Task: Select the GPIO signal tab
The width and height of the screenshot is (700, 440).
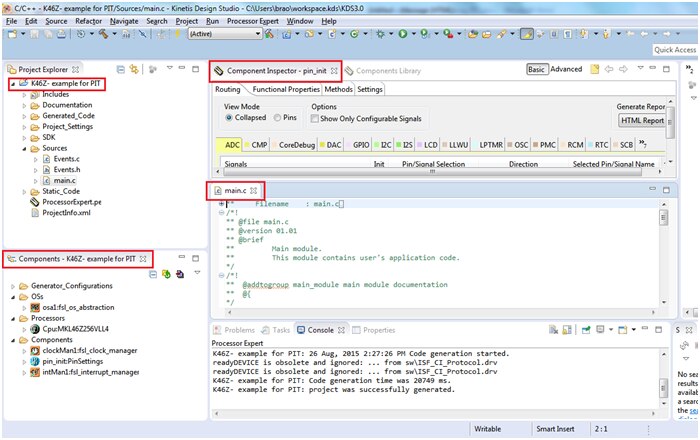Action: (x=360, y=145)
